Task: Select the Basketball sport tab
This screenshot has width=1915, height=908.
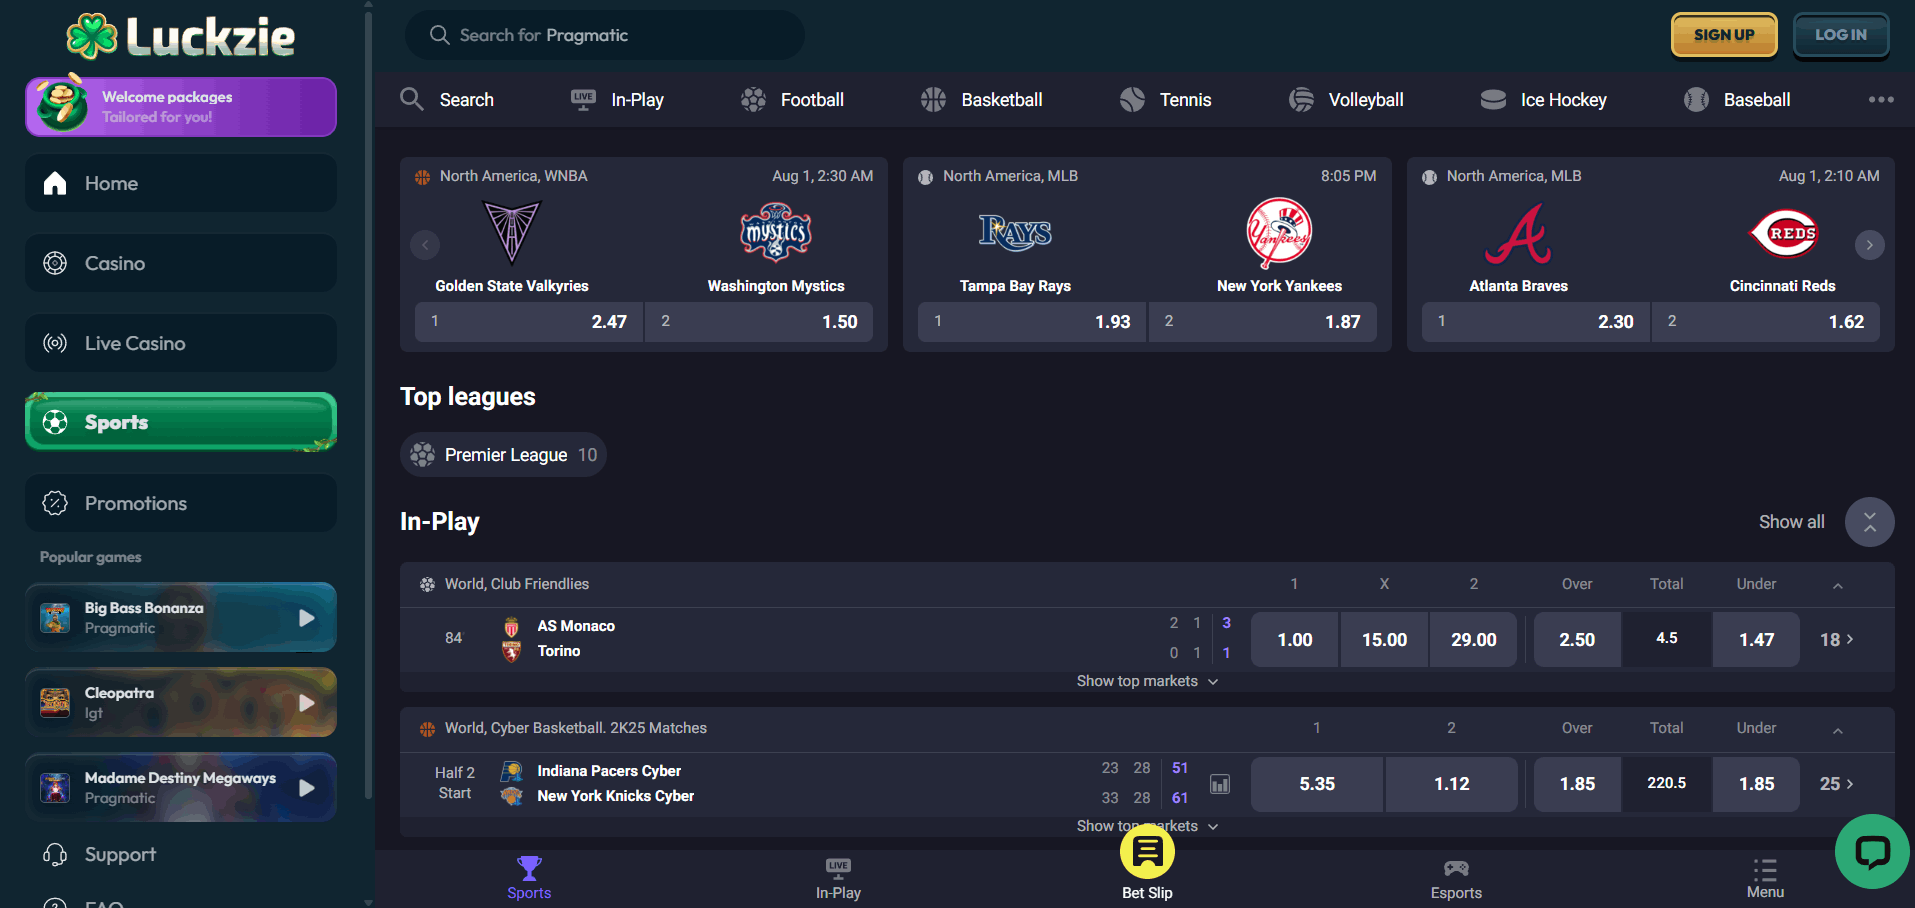Action: [981, 100]
